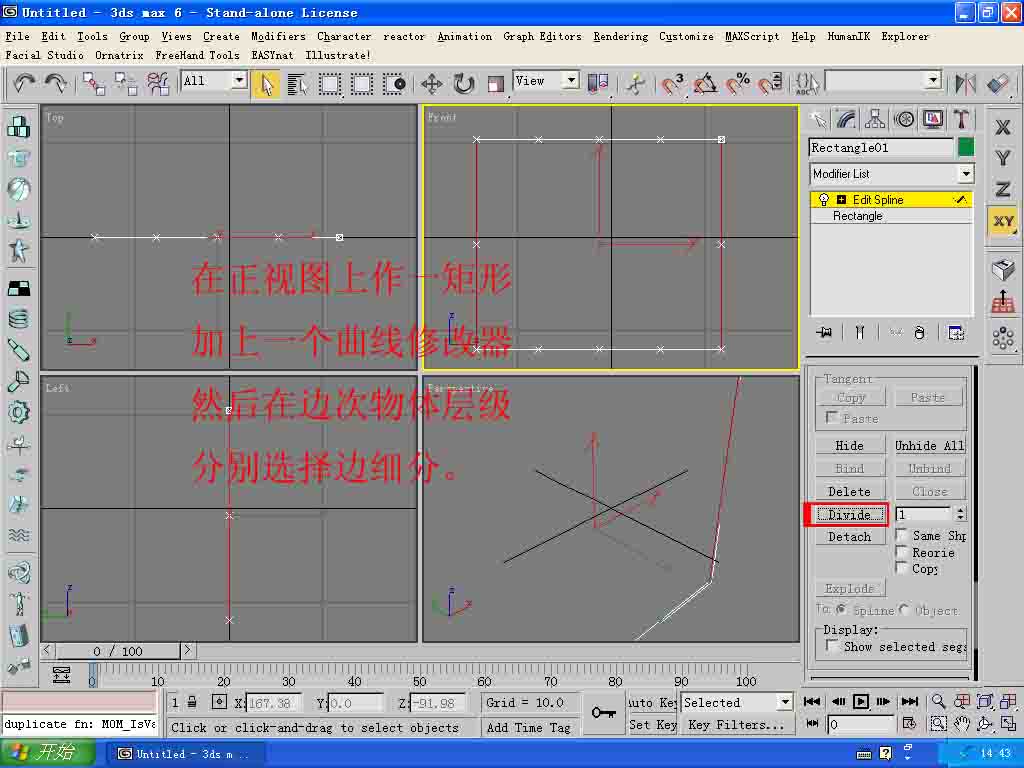Toggle the 3D Snap magnet icon

click(672, 84)
